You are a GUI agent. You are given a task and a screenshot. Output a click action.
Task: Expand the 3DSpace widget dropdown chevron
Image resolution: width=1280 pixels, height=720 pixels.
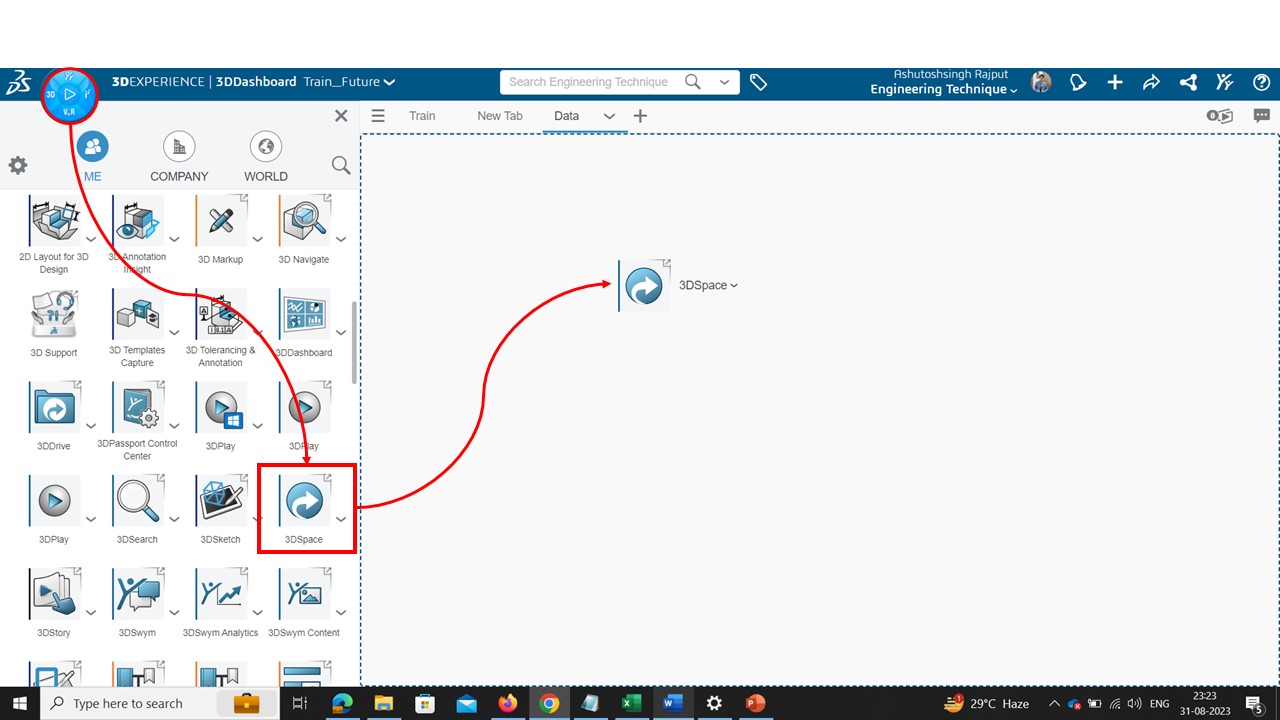tap(734, 286)
